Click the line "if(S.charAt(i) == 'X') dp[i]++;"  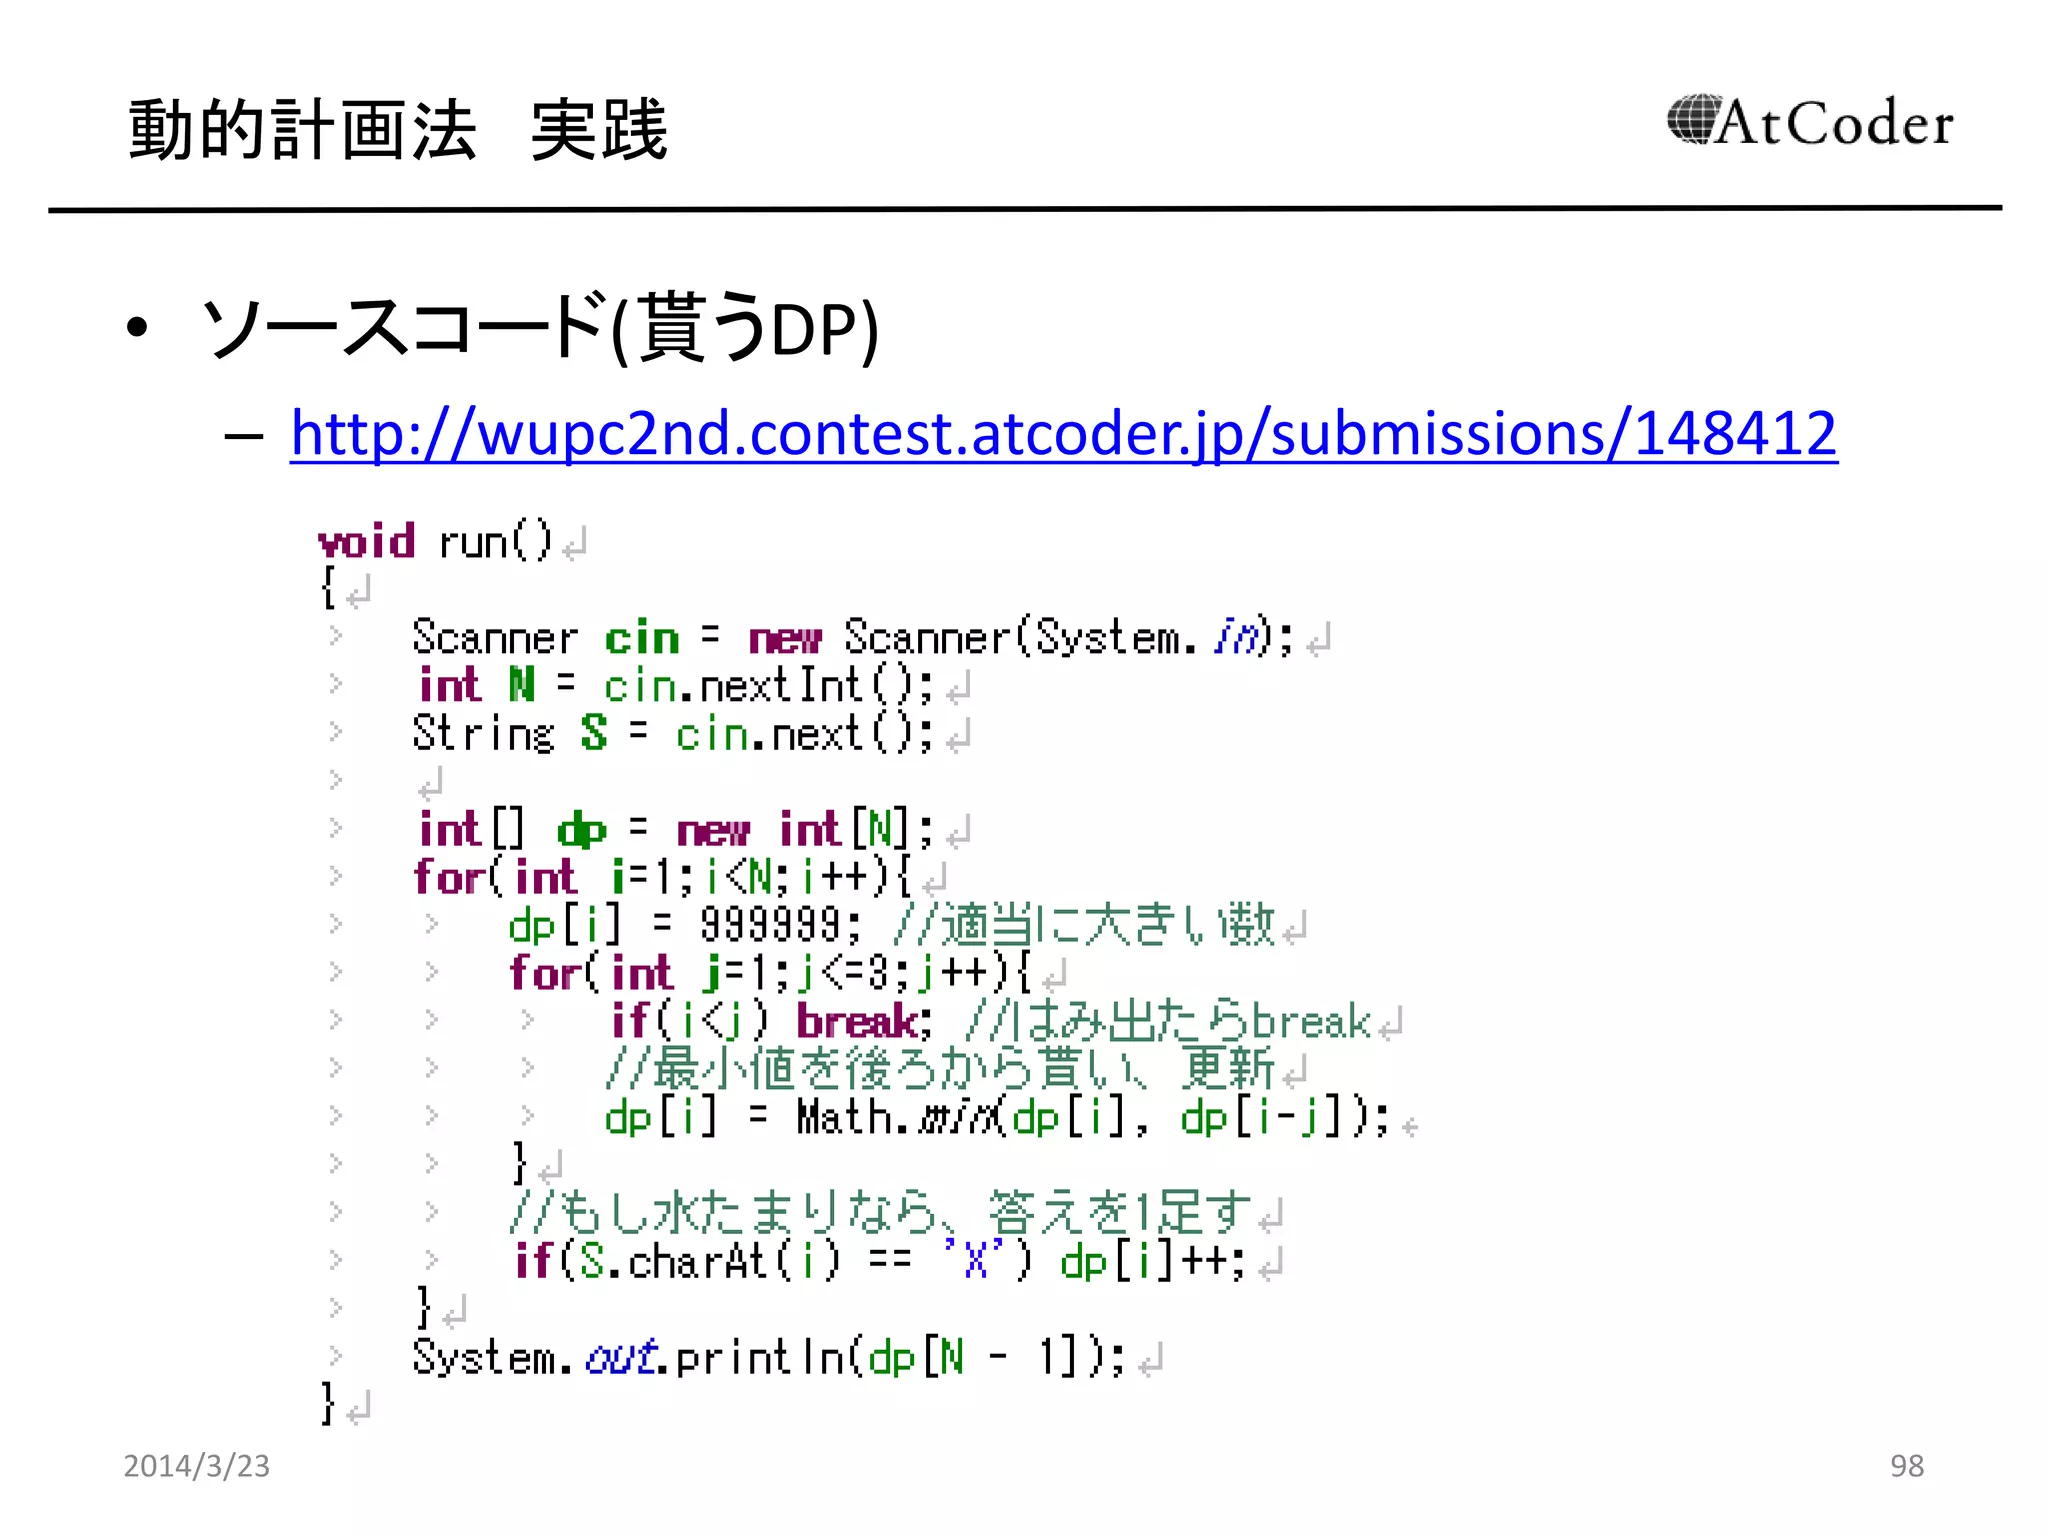[879, 1261]
